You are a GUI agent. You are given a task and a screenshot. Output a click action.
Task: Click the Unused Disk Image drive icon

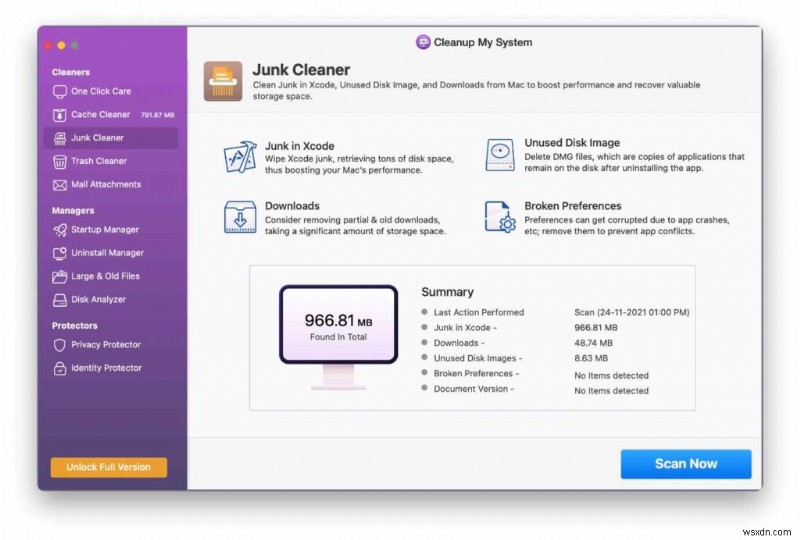(x=500, y=155)
